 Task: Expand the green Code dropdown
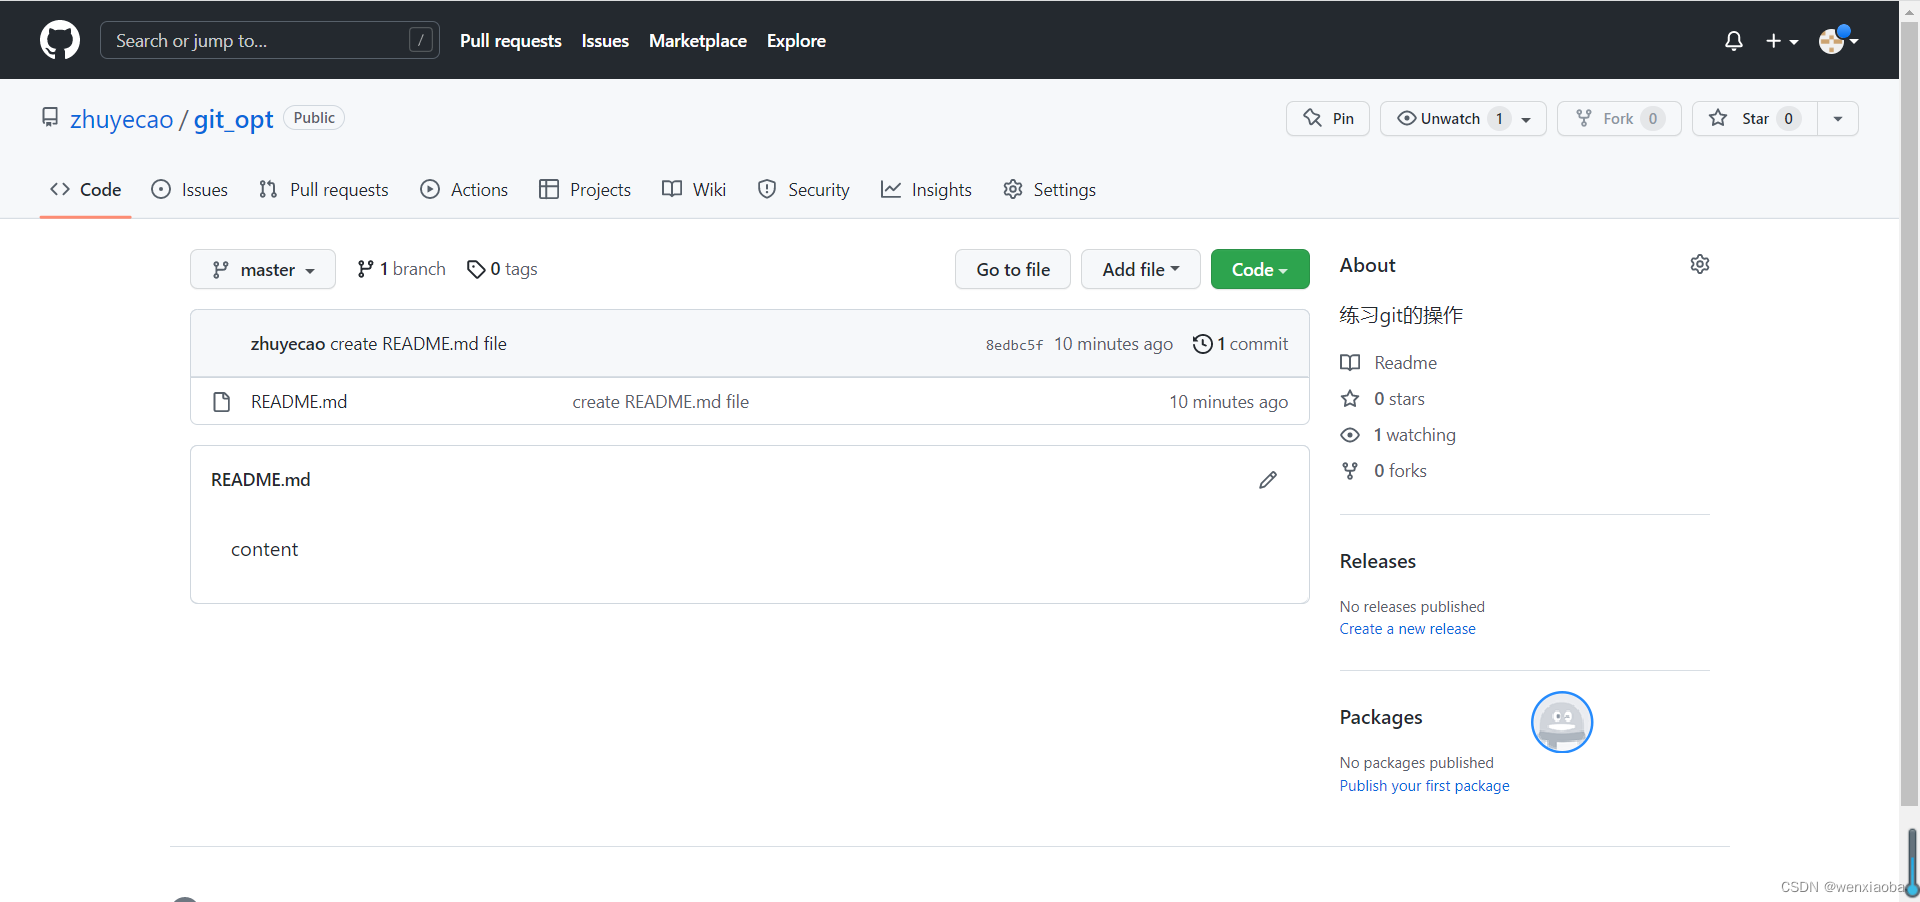coord(1260,269)
